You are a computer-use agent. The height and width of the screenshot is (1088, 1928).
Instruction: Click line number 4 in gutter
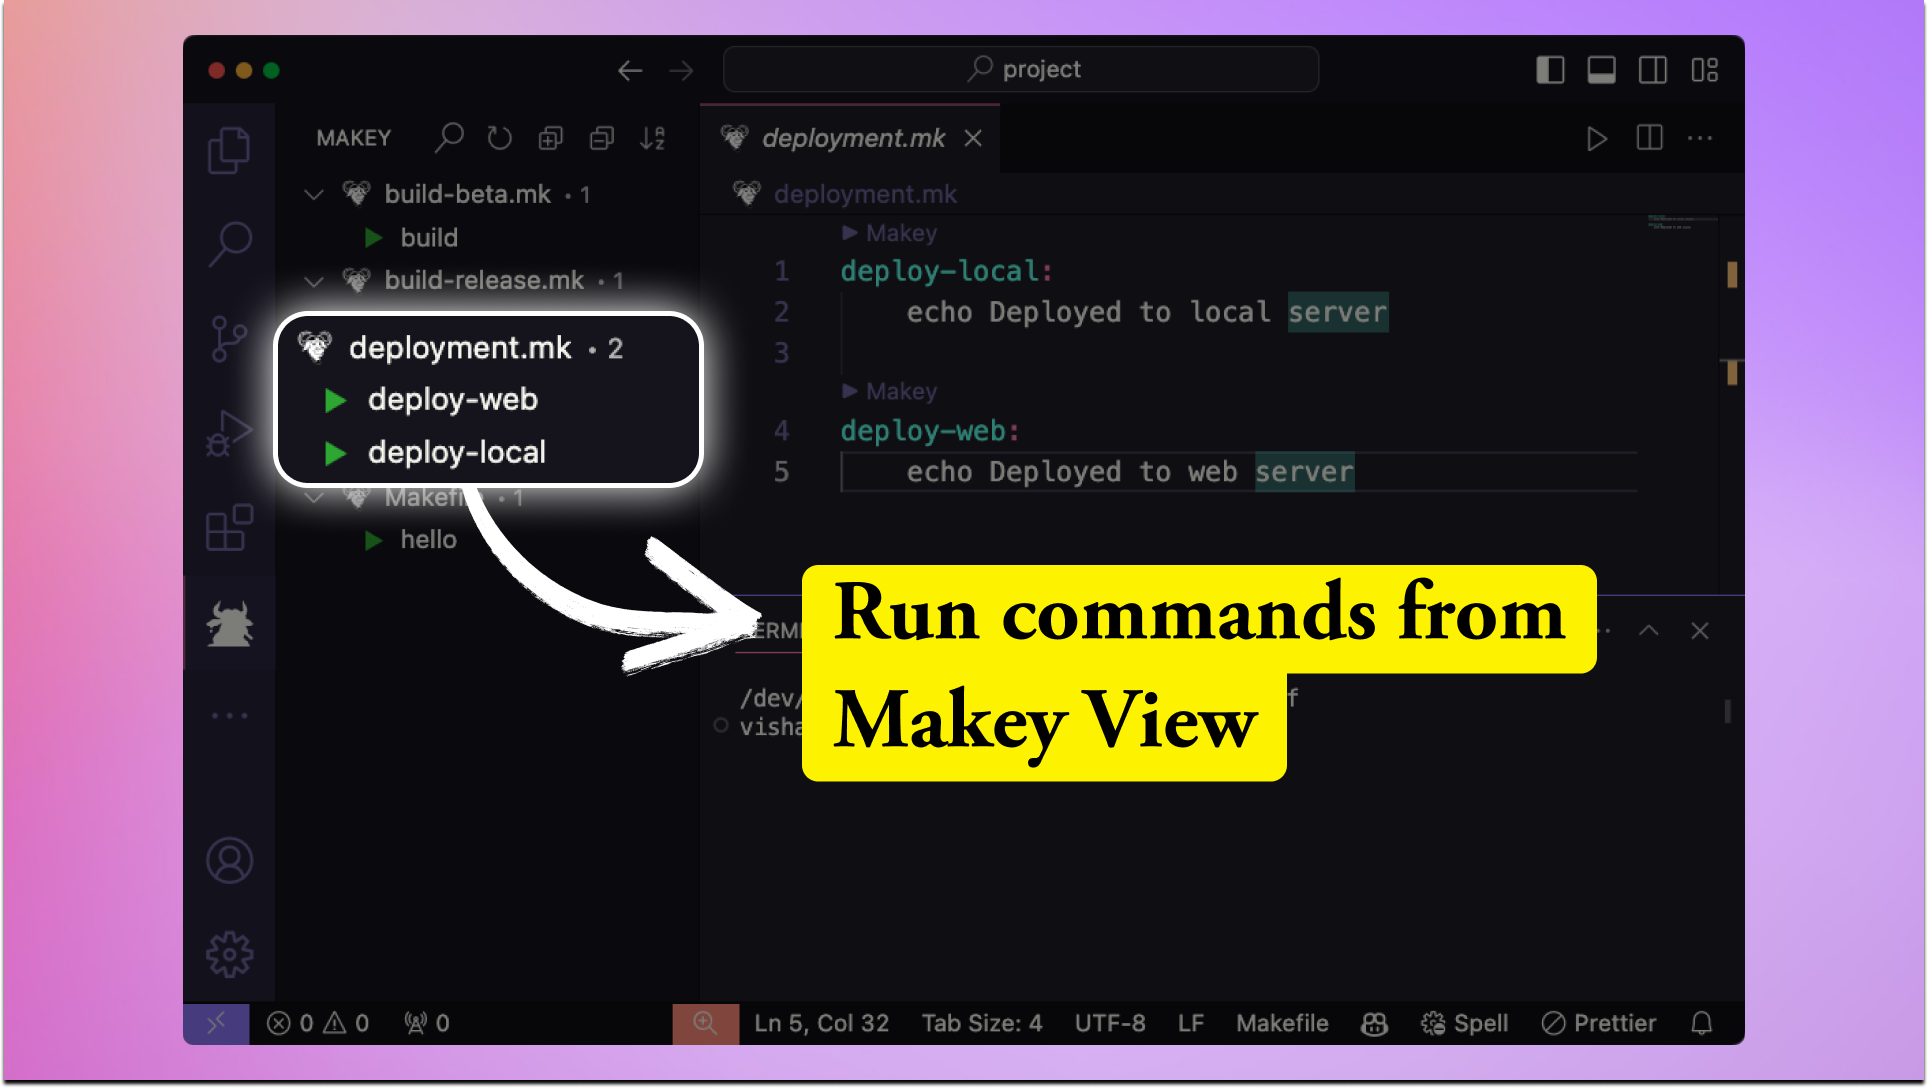[781, 431]
